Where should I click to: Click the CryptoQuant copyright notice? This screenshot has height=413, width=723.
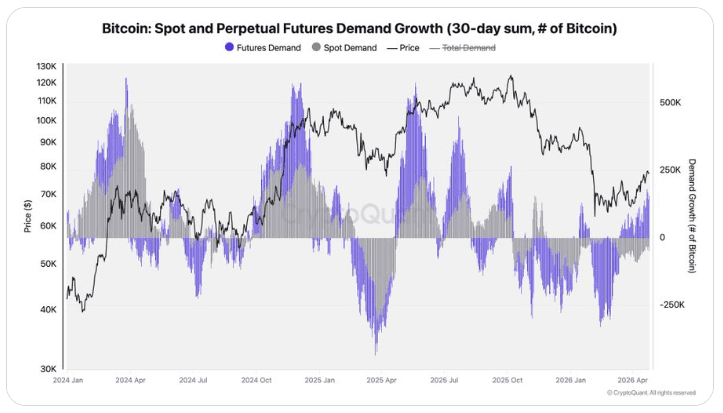[x=651, y=393]
